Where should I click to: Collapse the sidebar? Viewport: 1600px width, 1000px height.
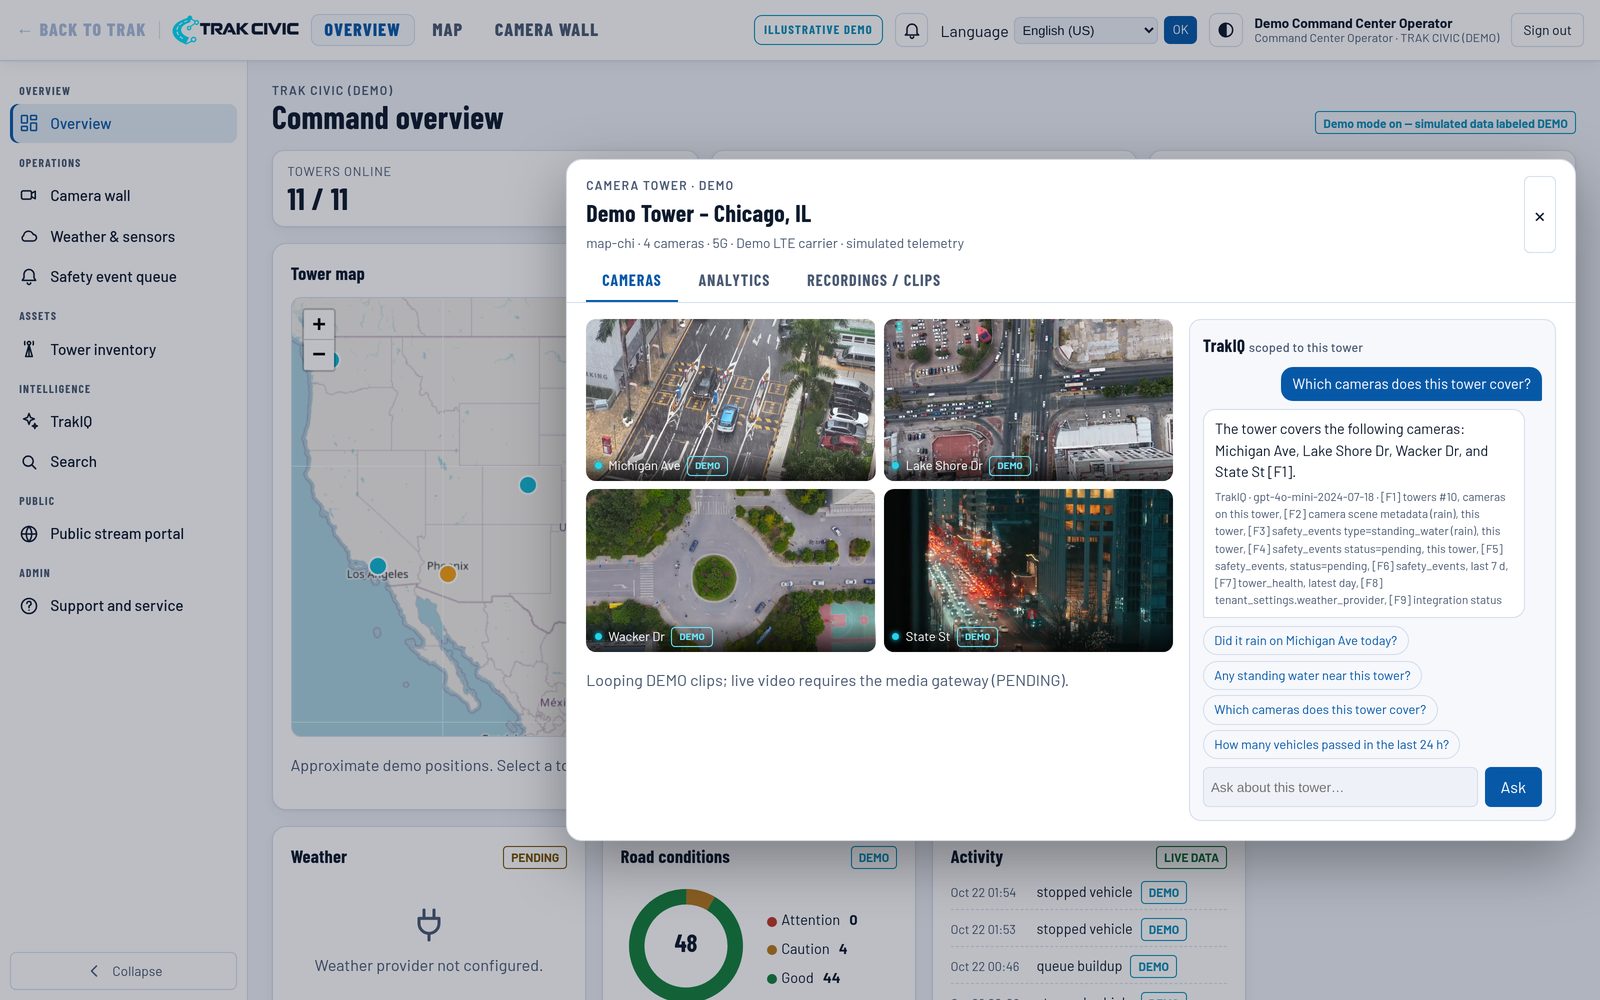click(x=123, y=971)
